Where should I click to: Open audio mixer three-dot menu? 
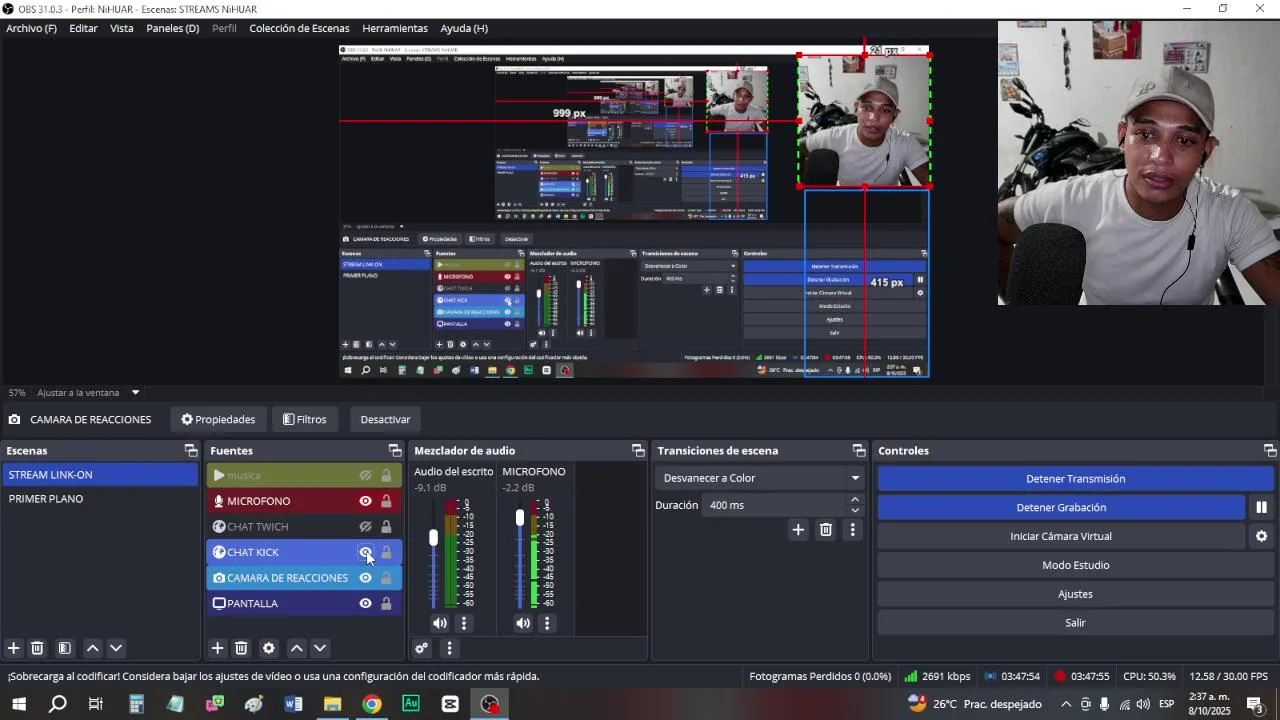click(x=449, y=648)
